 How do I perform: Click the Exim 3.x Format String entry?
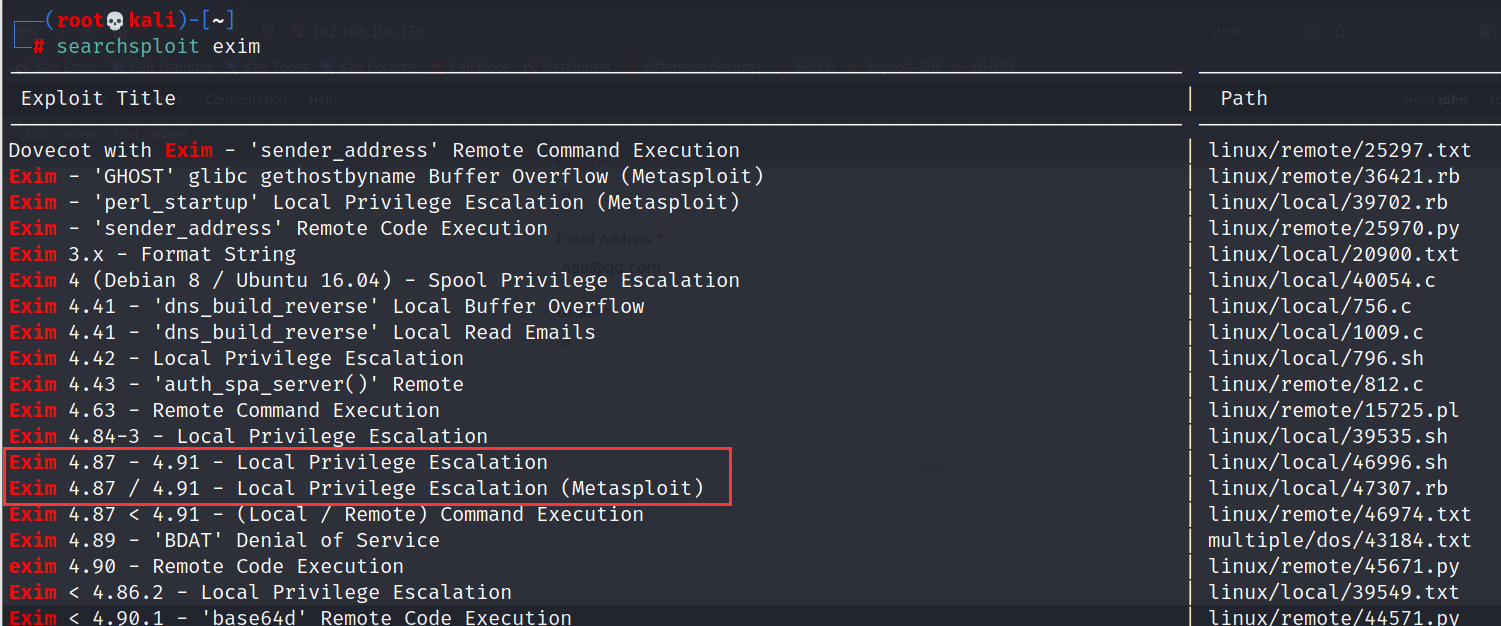point(152,255)
